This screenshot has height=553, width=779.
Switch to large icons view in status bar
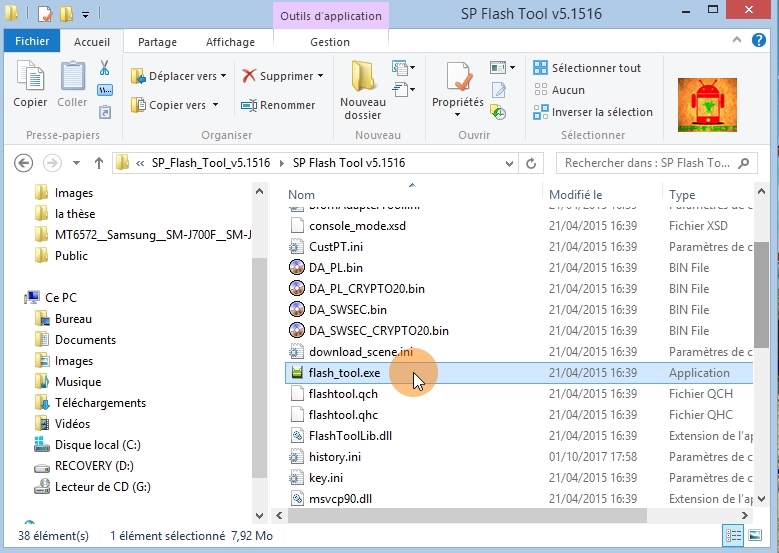(755, 536)
